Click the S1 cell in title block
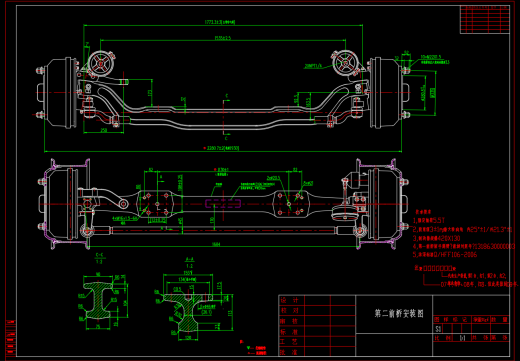This screenshot has width=520, height=361. (438, 329)
